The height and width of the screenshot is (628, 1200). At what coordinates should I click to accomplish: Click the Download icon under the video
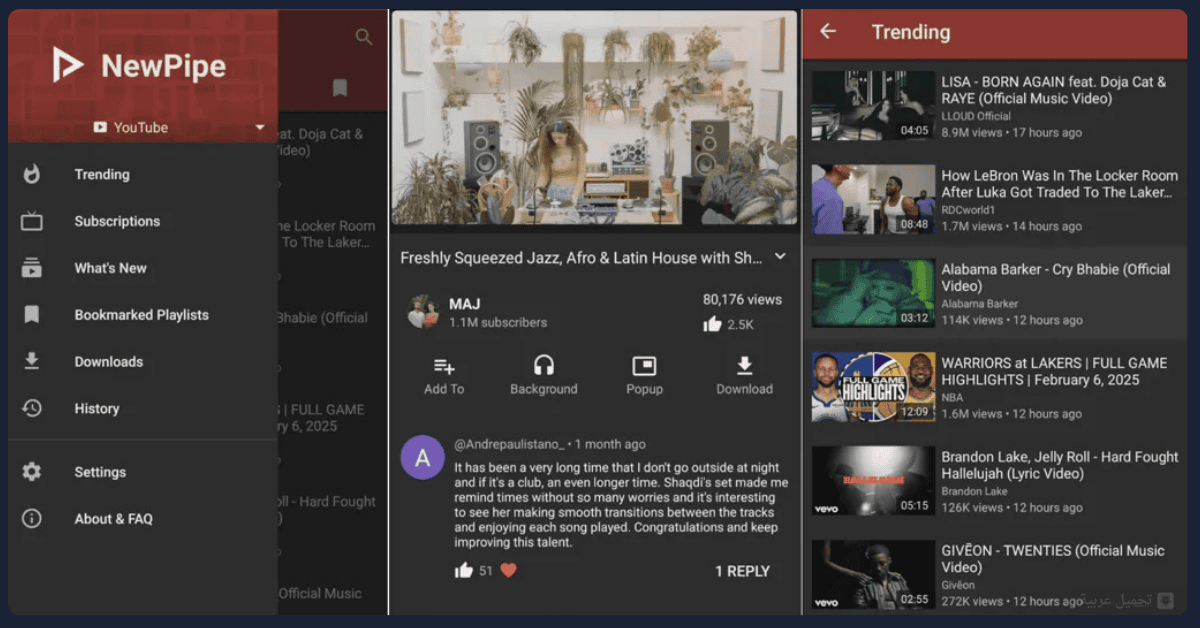click(x=744, y=365)
